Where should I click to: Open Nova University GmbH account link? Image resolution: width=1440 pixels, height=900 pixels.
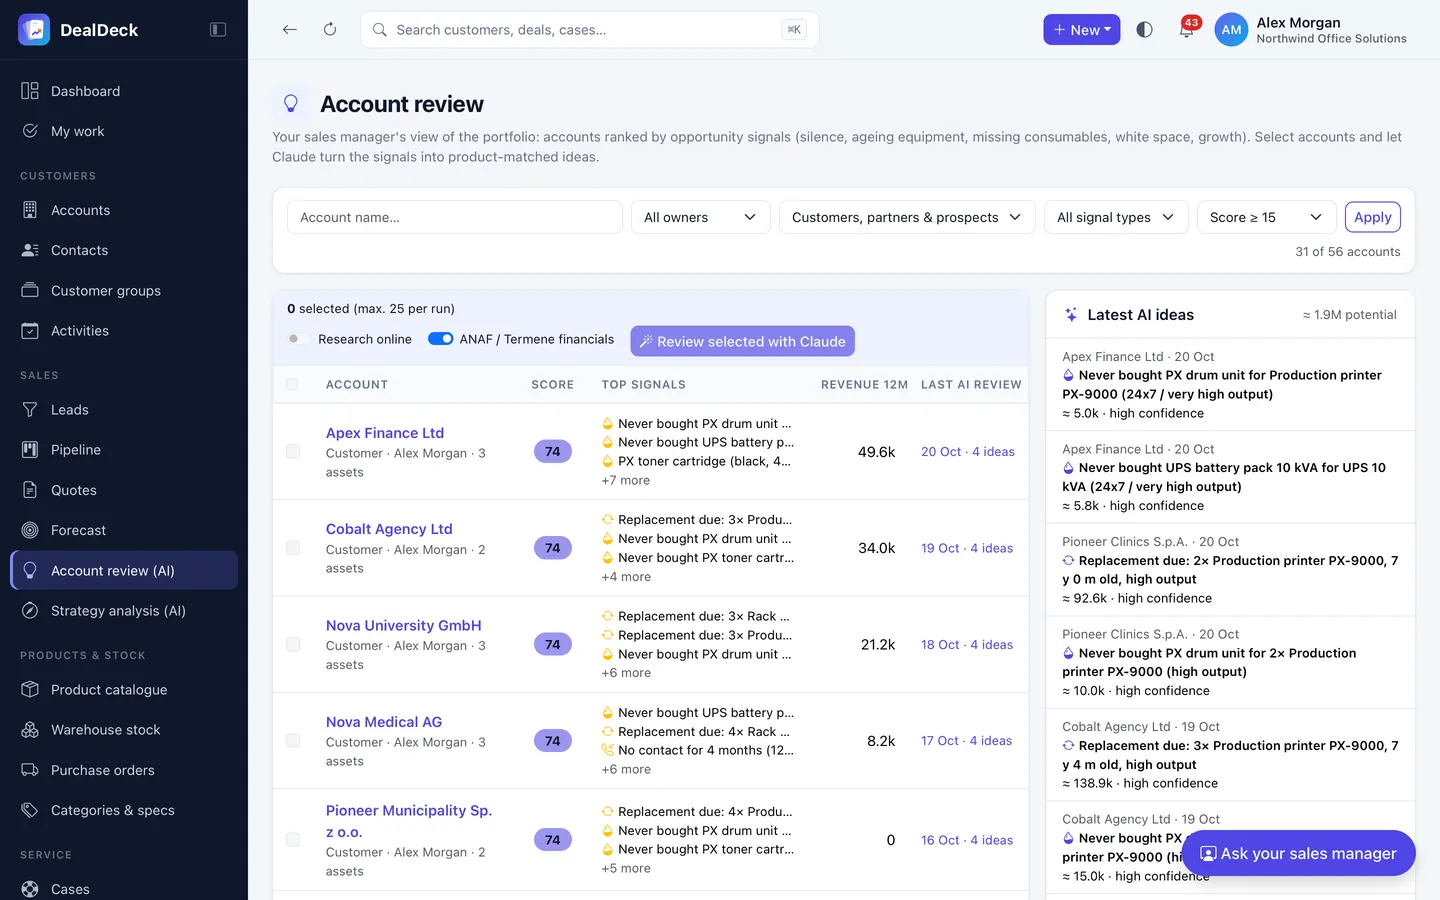tap(403, 625)
